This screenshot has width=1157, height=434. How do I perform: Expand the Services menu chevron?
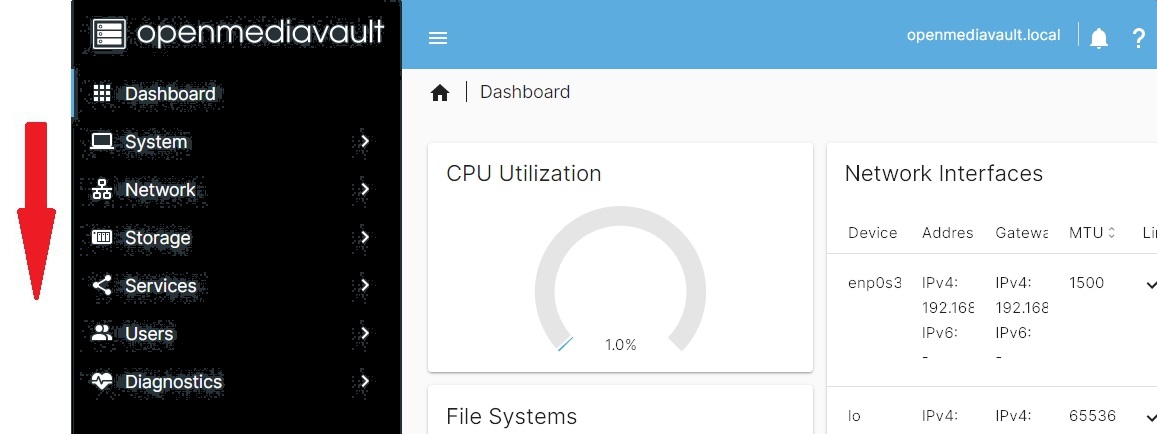point(365,285)
